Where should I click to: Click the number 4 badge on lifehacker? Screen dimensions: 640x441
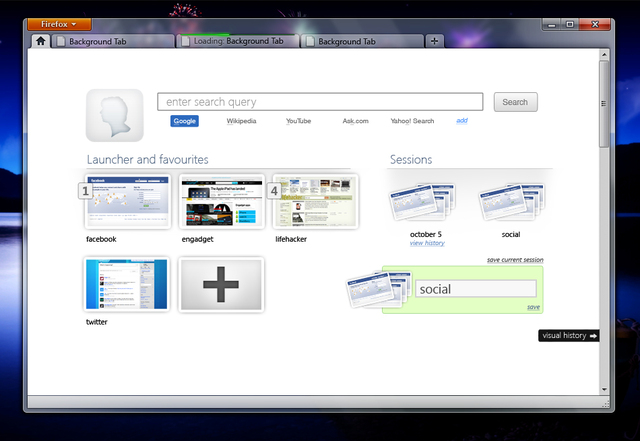point(274,191)
